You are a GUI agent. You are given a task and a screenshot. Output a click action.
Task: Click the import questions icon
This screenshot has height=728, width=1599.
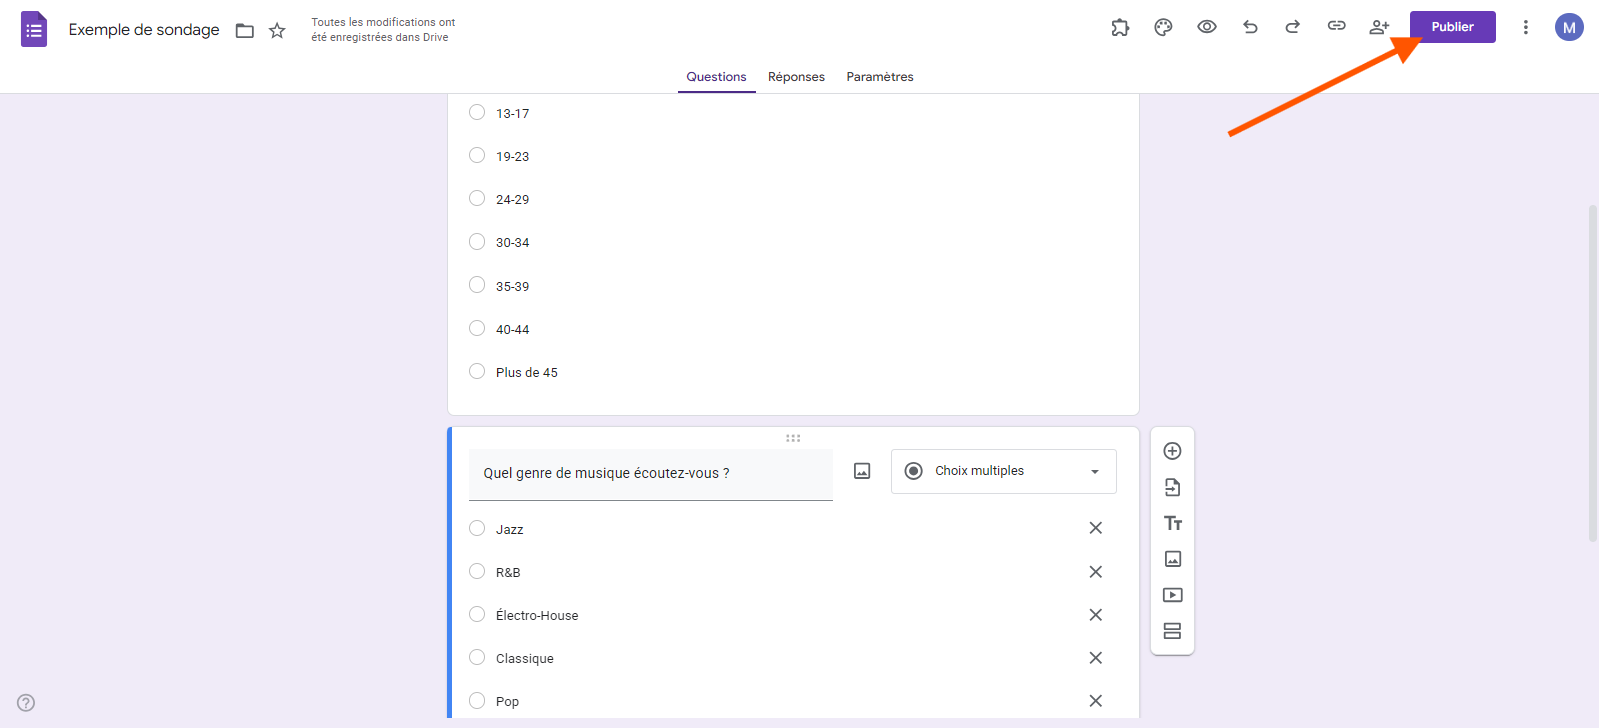(x=1173, y=487)
